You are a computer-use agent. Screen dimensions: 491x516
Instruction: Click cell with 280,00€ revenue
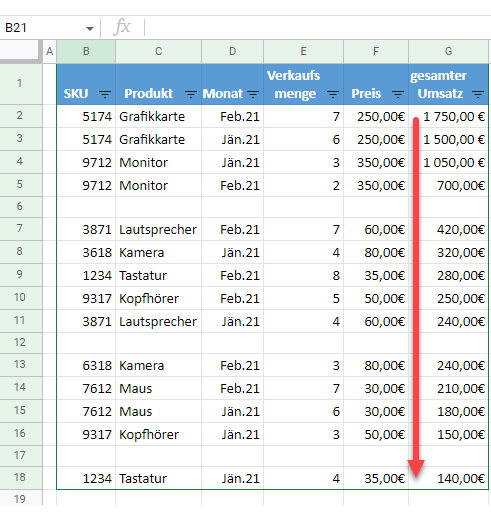[448, 275]
